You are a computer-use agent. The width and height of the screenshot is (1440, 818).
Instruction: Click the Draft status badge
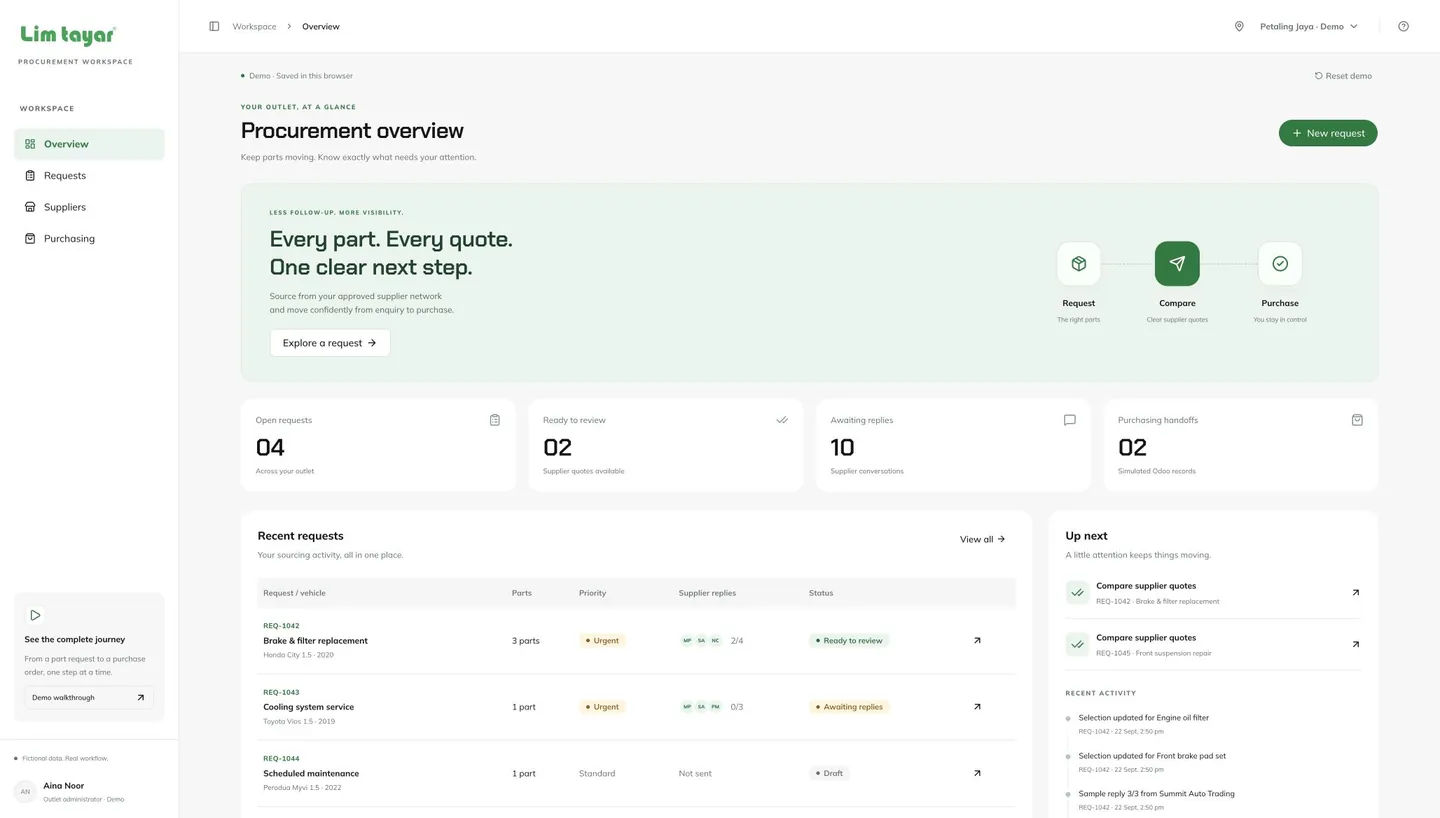click(829, 773)
